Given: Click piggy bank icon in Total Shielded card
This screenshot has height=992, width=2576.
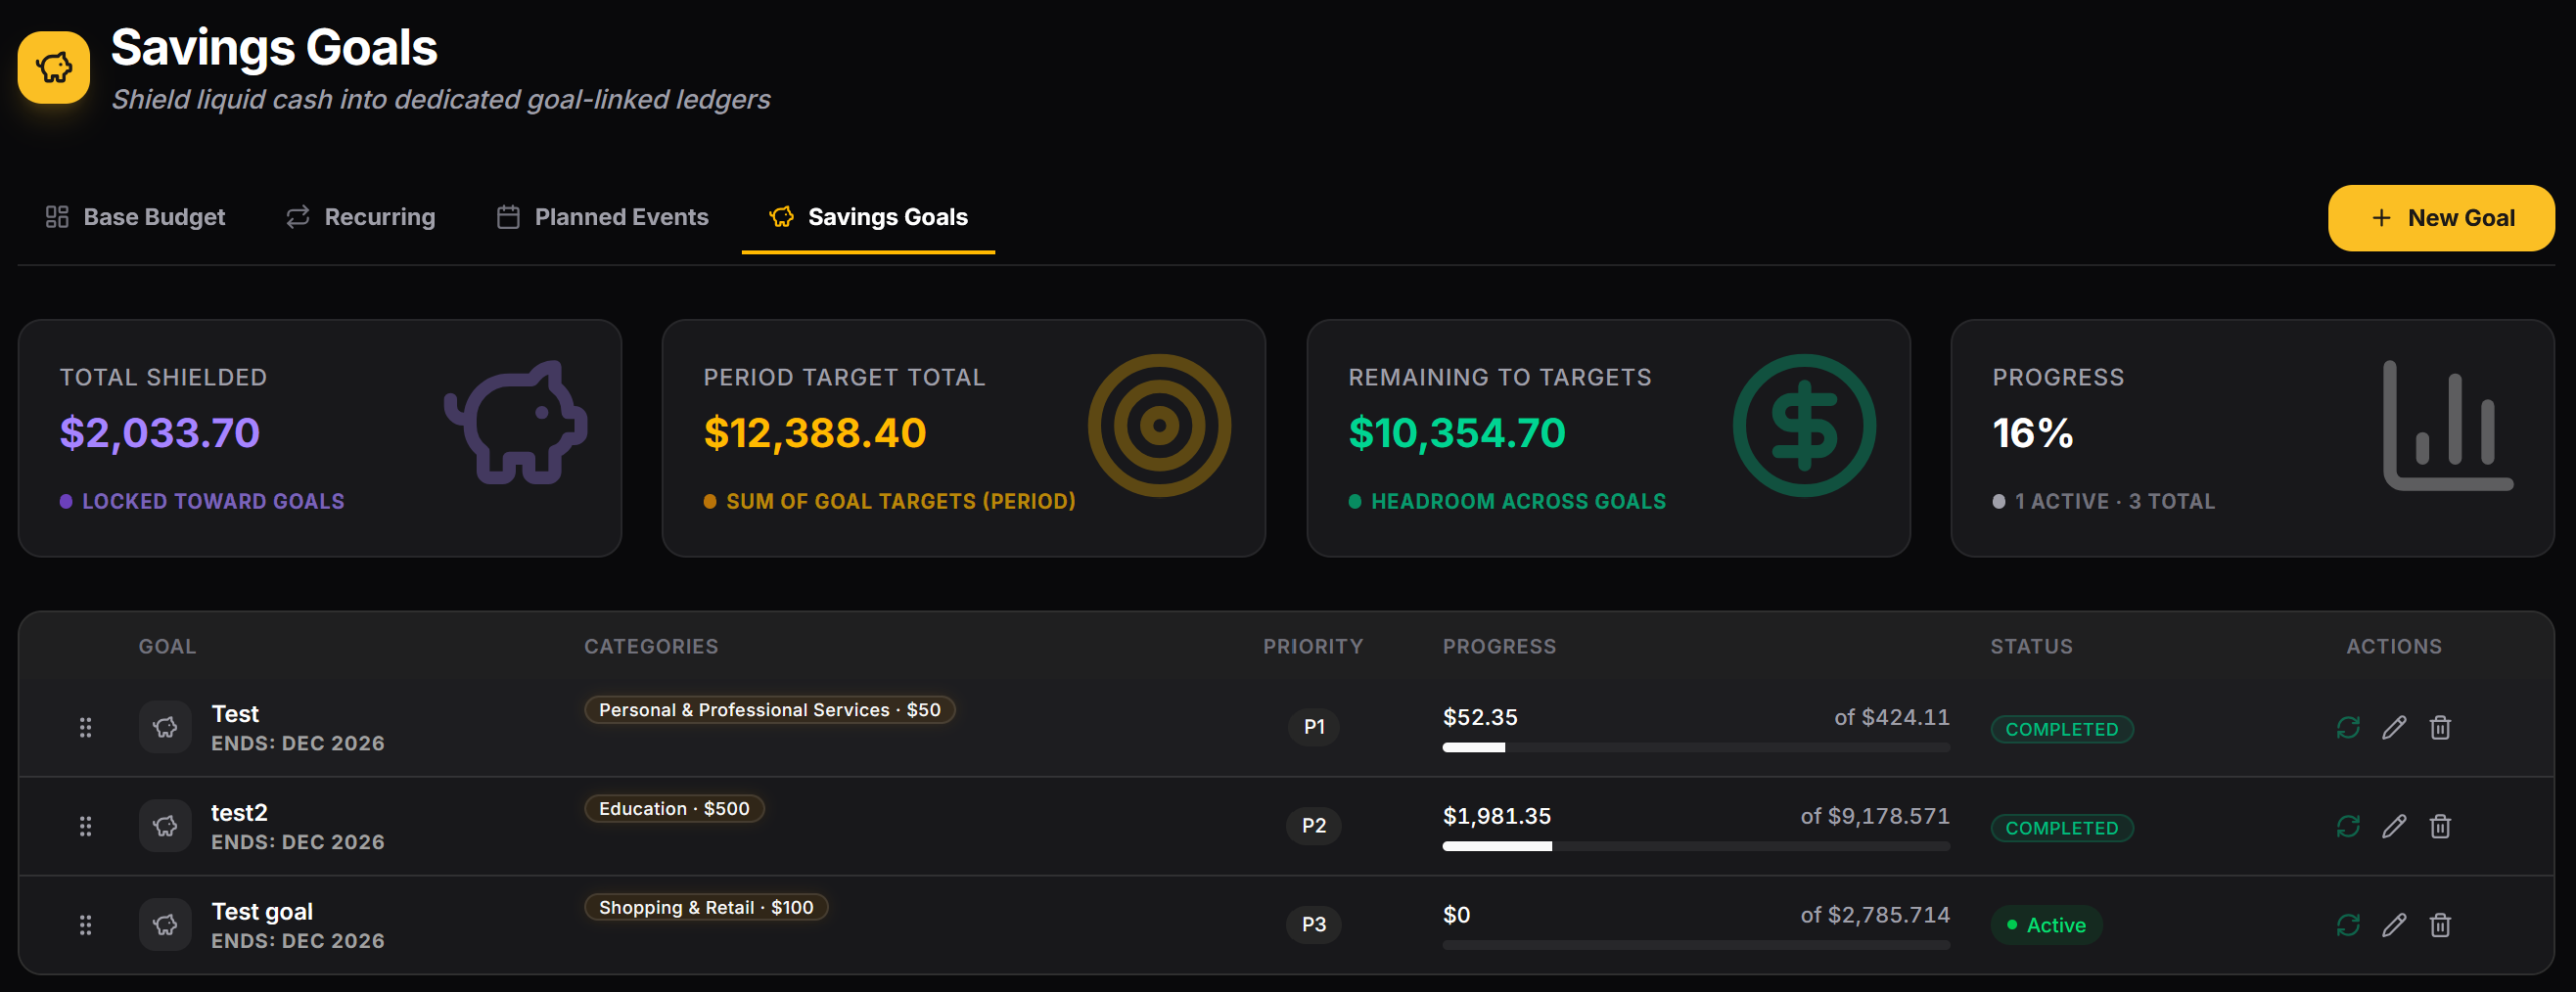Looking at the screenshot, I should pyautogui.click(x=516, y=424).
